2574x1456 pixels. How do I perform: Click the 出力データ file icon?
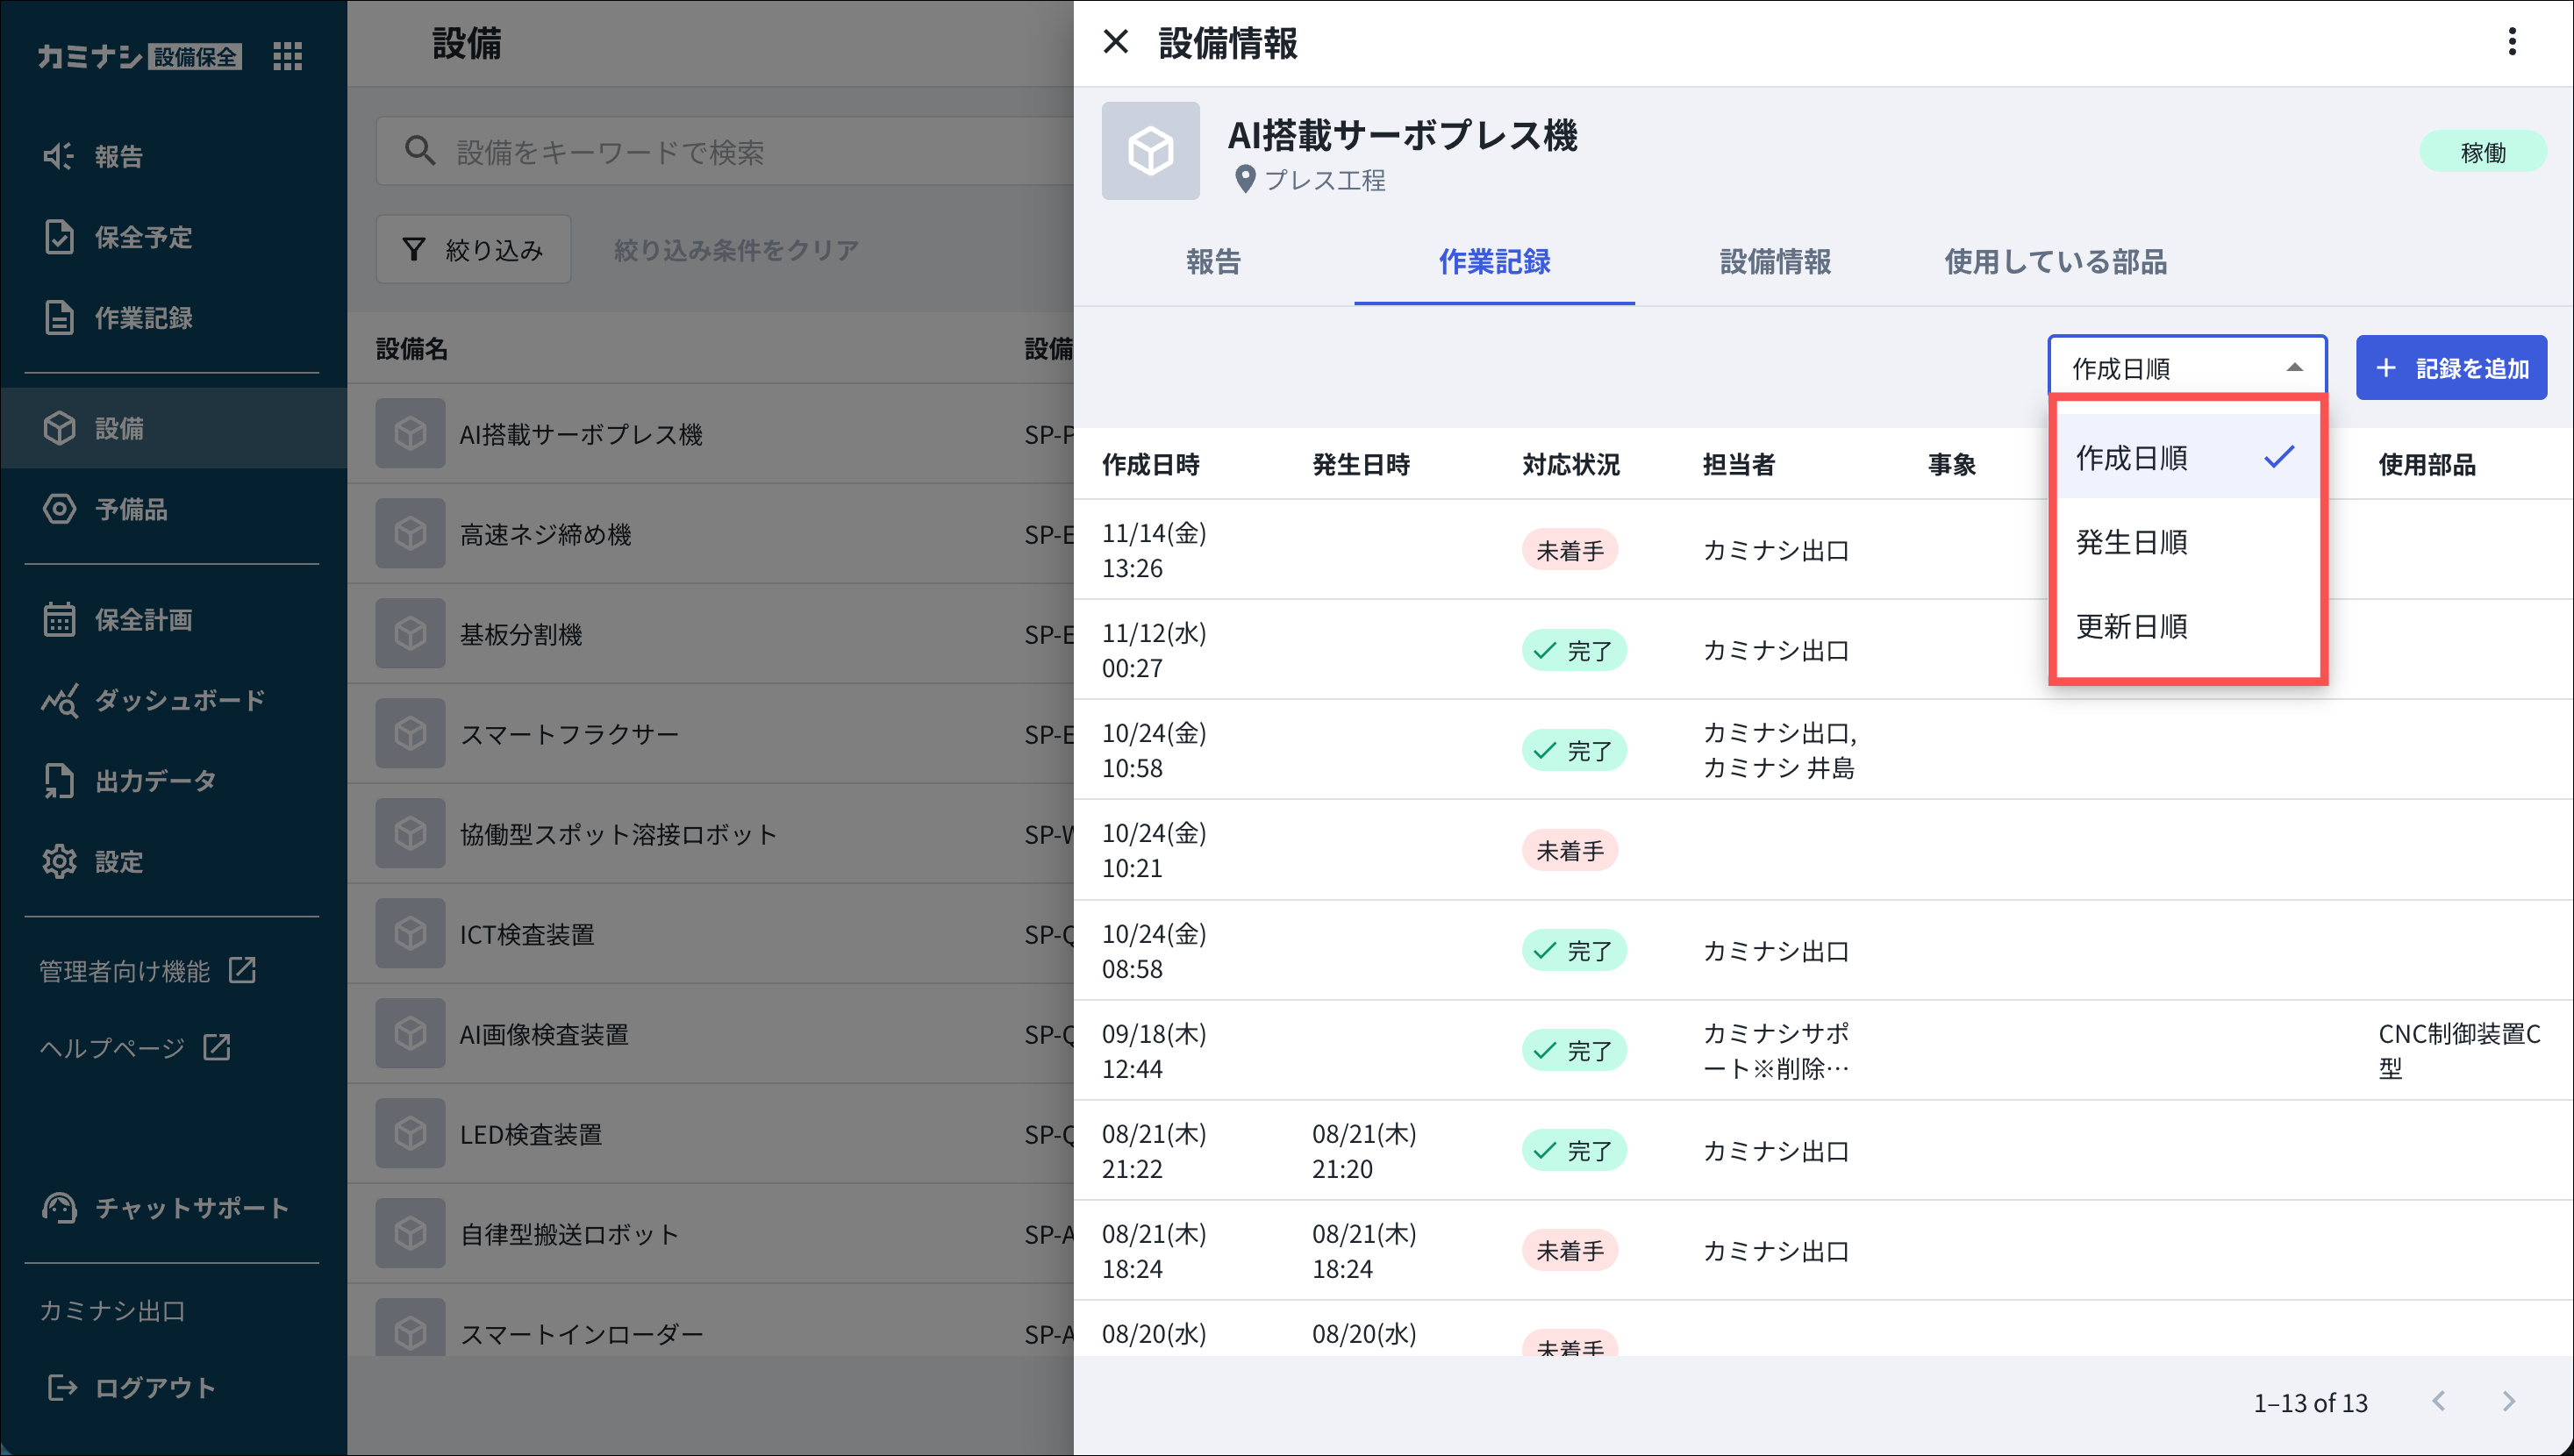click(59, 781)
